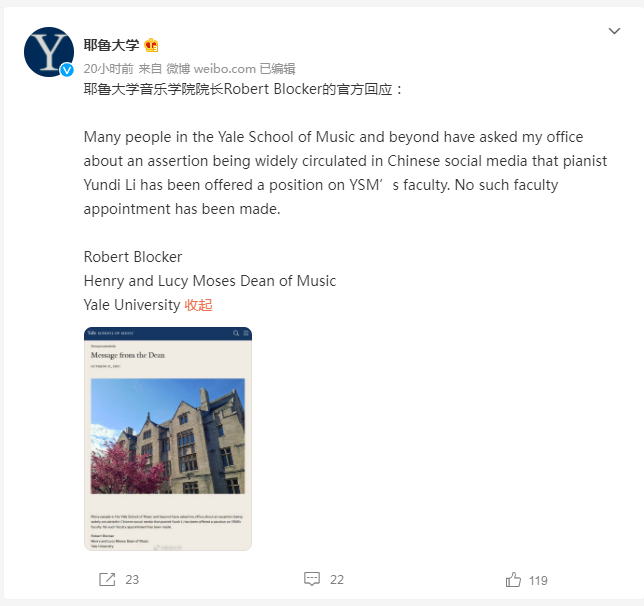Collapse the post text with 收起
644x606 pixels.
click(x=198, y=305)
